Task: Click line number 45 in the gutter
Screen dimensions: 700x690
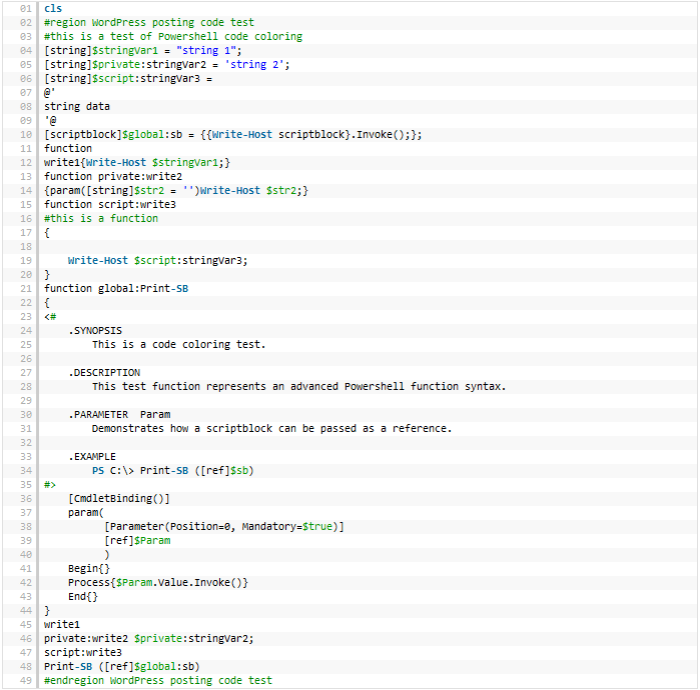Action: coord(26,624)
